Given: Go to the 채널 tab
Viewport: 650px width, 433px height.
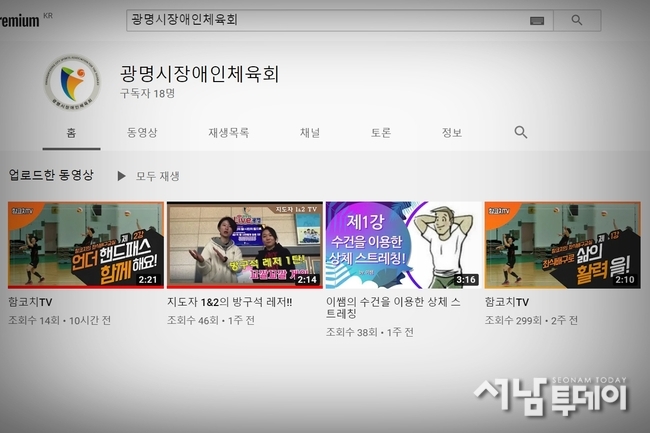Looking at the screenshot, I should pyautogui.click(x=310, y=133).
